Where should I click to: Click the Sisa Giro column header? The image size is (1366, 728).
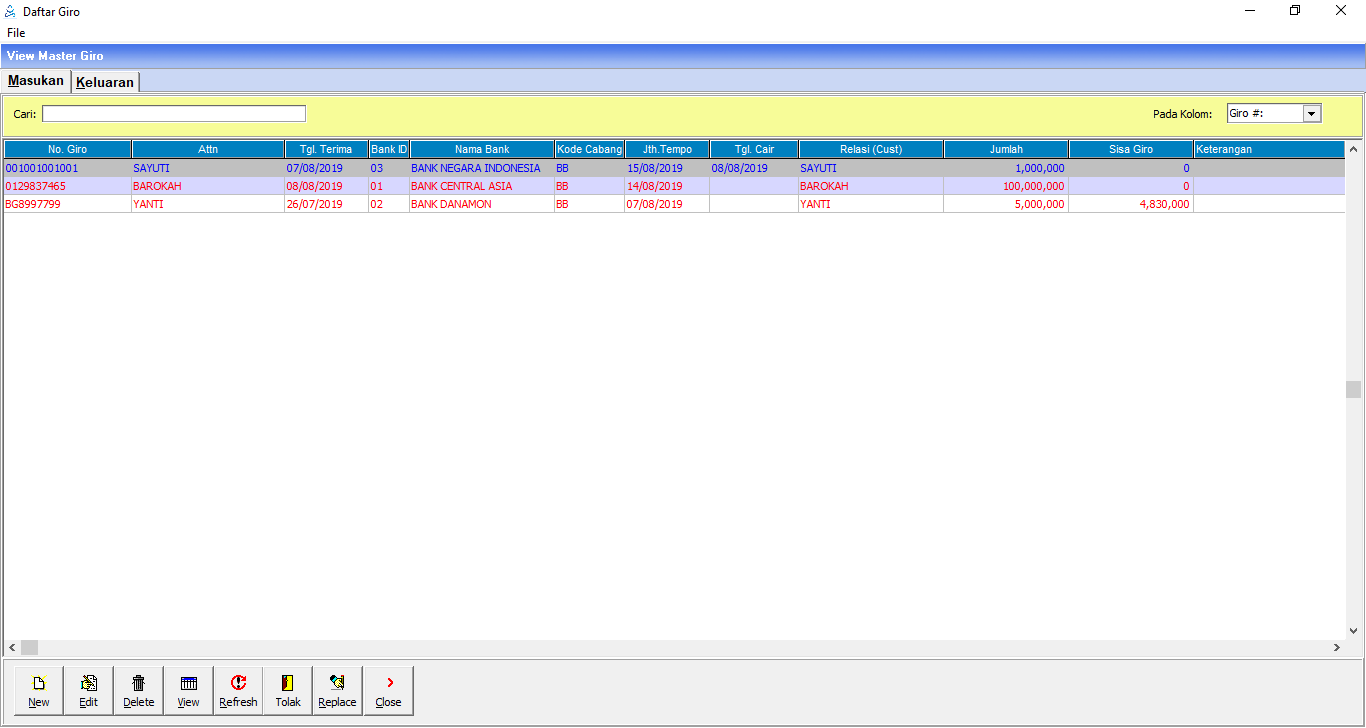click(x=1131, y=149)
